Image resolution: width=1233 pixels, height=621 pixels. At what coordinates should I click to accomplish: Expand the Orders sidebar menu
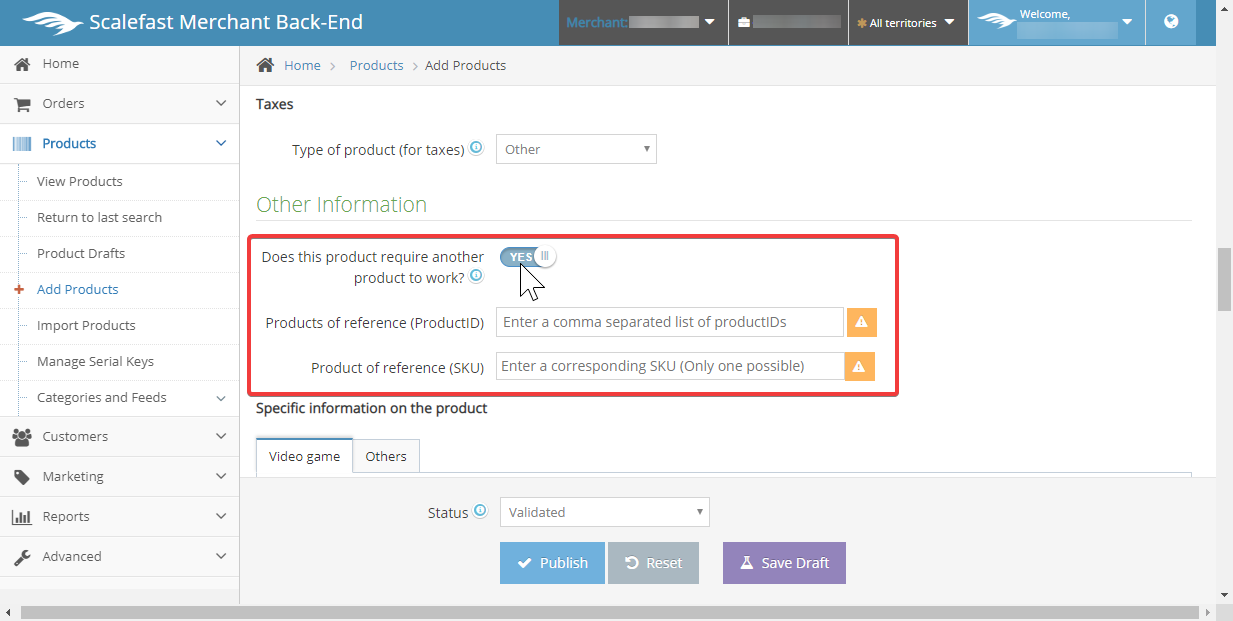pyautogui.click(x=120, y=104)
